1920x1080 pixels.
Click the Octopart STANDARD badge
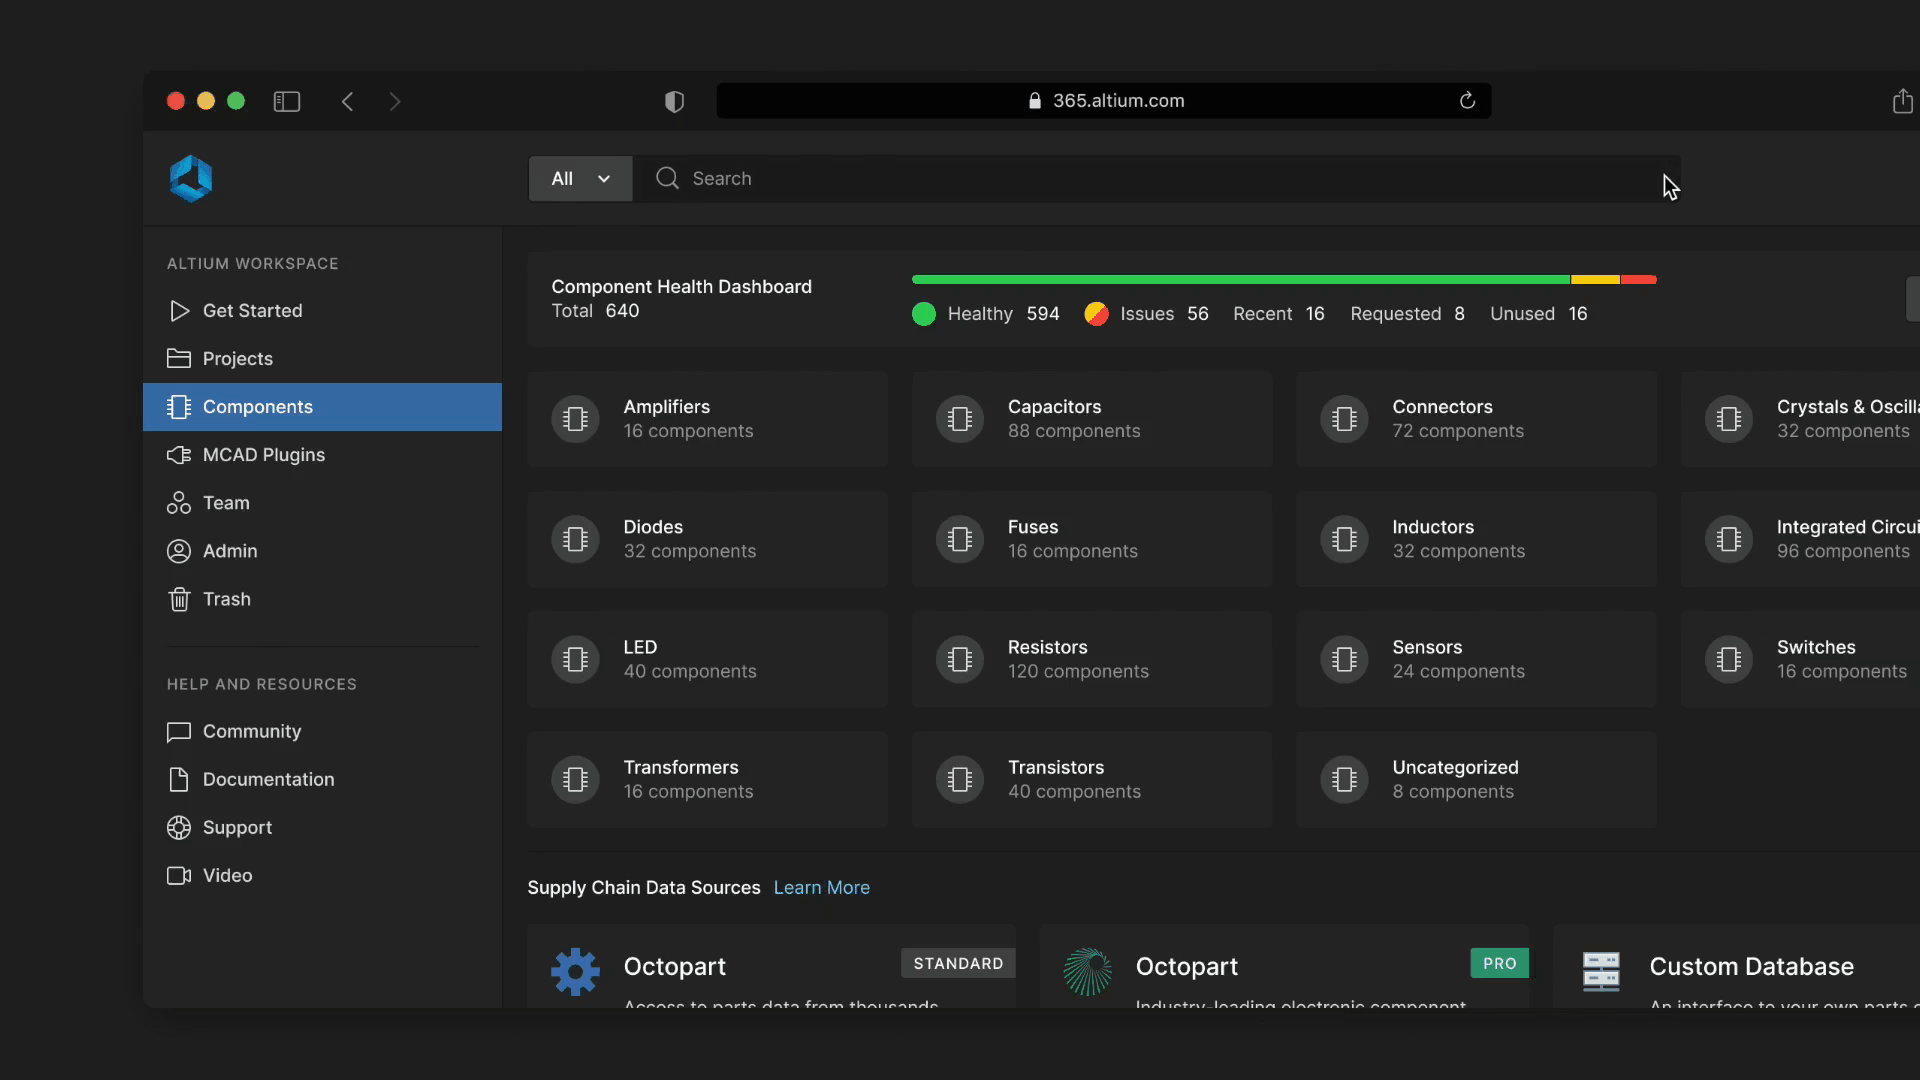tap(958, 963)
